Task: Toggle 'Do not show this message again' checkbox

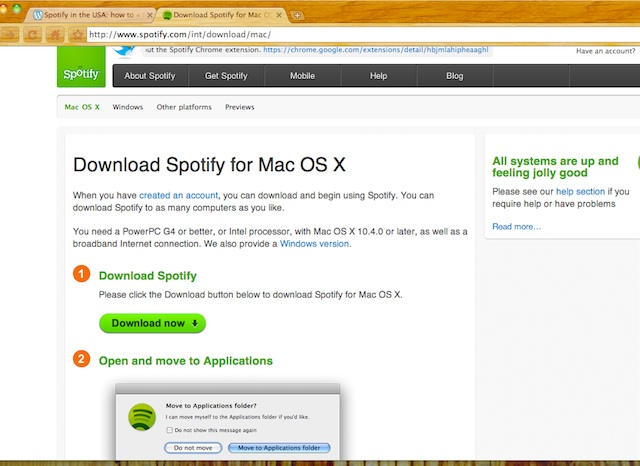Action: 170,430
